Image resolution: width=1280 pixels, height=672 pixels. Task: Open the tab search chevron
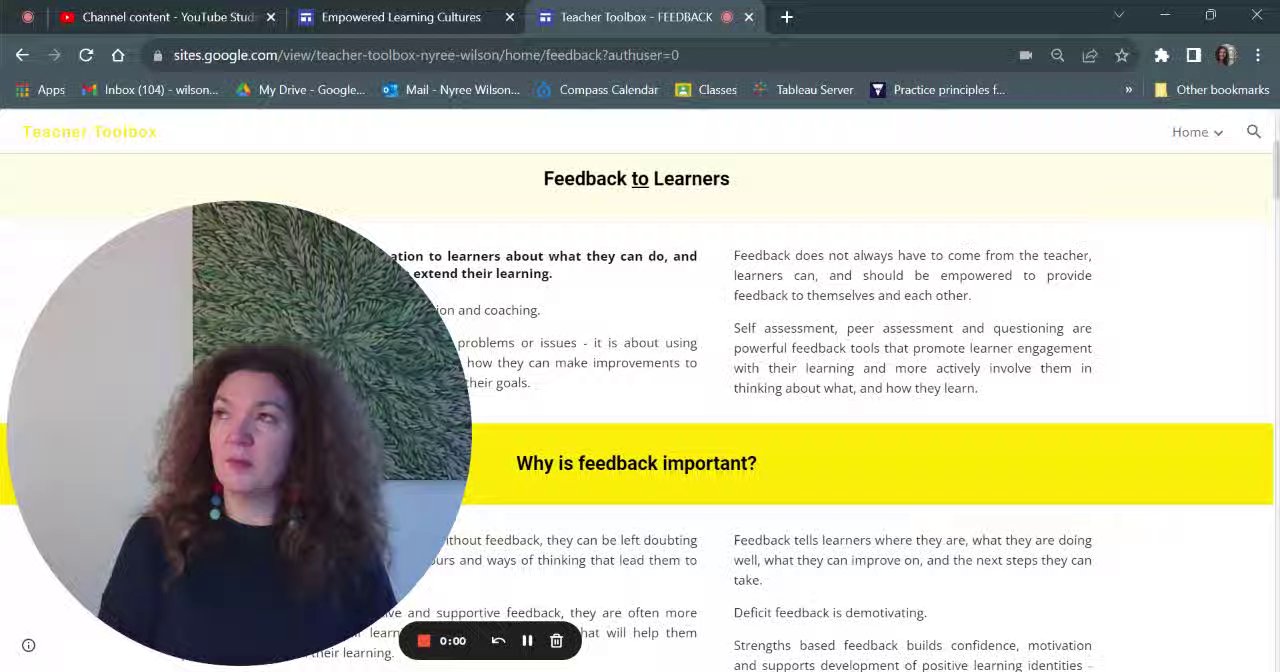1119,15
